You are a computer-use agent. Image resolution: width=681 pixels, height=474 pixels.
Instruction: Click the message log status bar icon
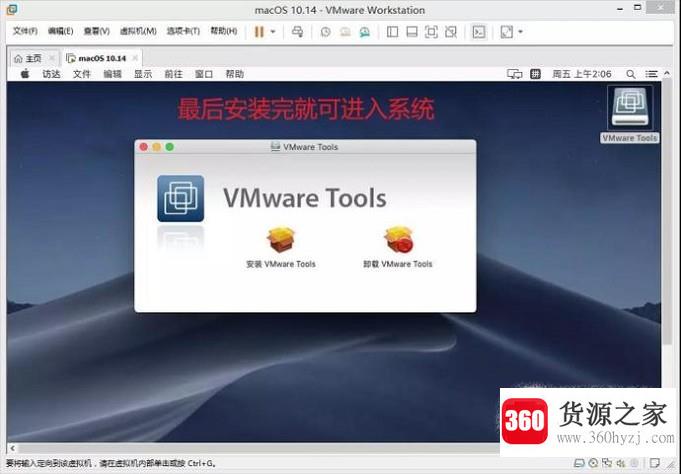pos(655,463)
